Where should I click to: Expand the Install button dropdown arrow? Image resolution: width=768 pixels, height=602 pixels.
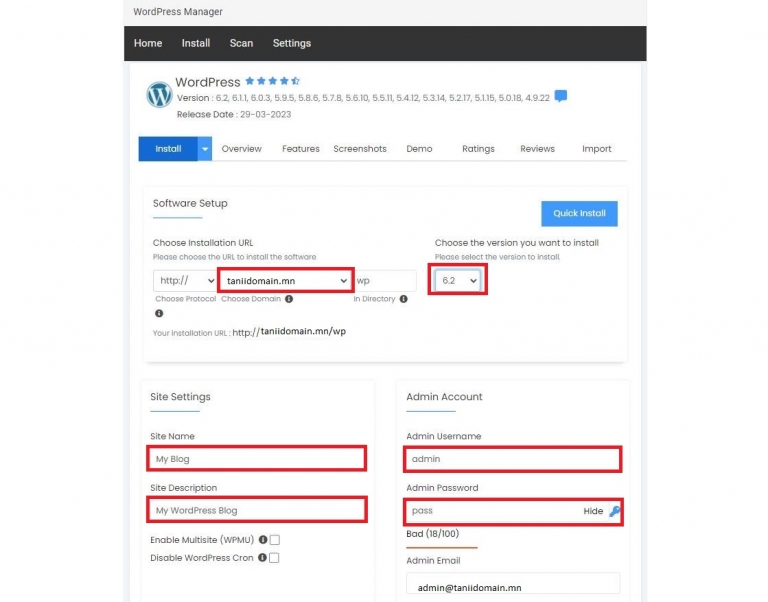[205, 149]
